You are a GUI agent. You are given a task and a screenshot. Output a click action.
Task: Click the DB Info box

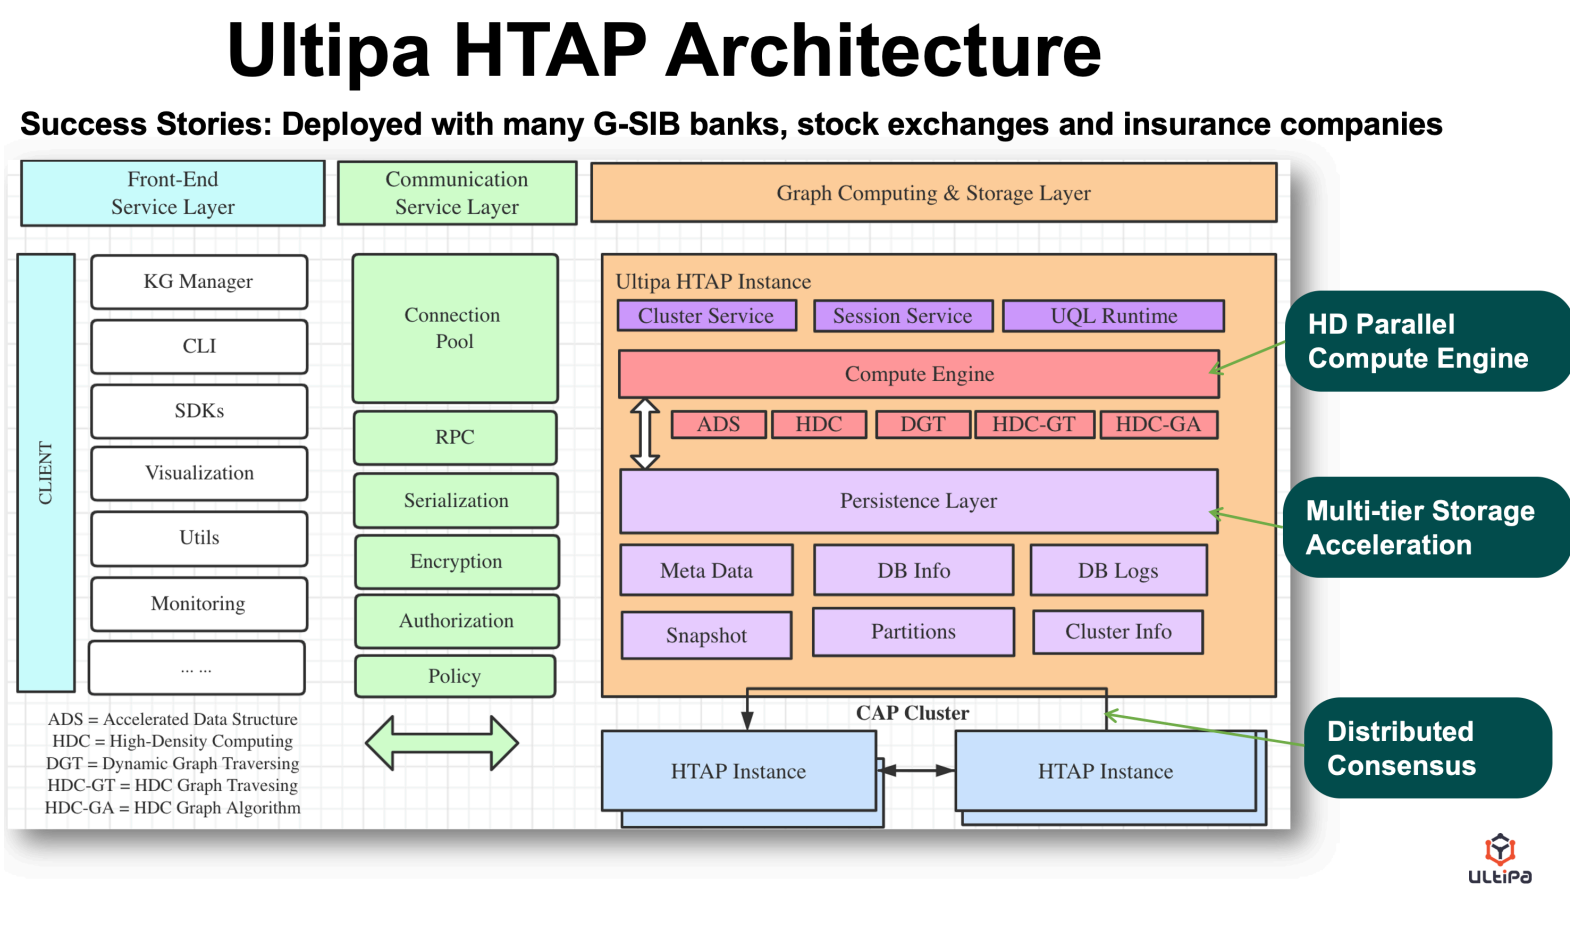point(914,570)
